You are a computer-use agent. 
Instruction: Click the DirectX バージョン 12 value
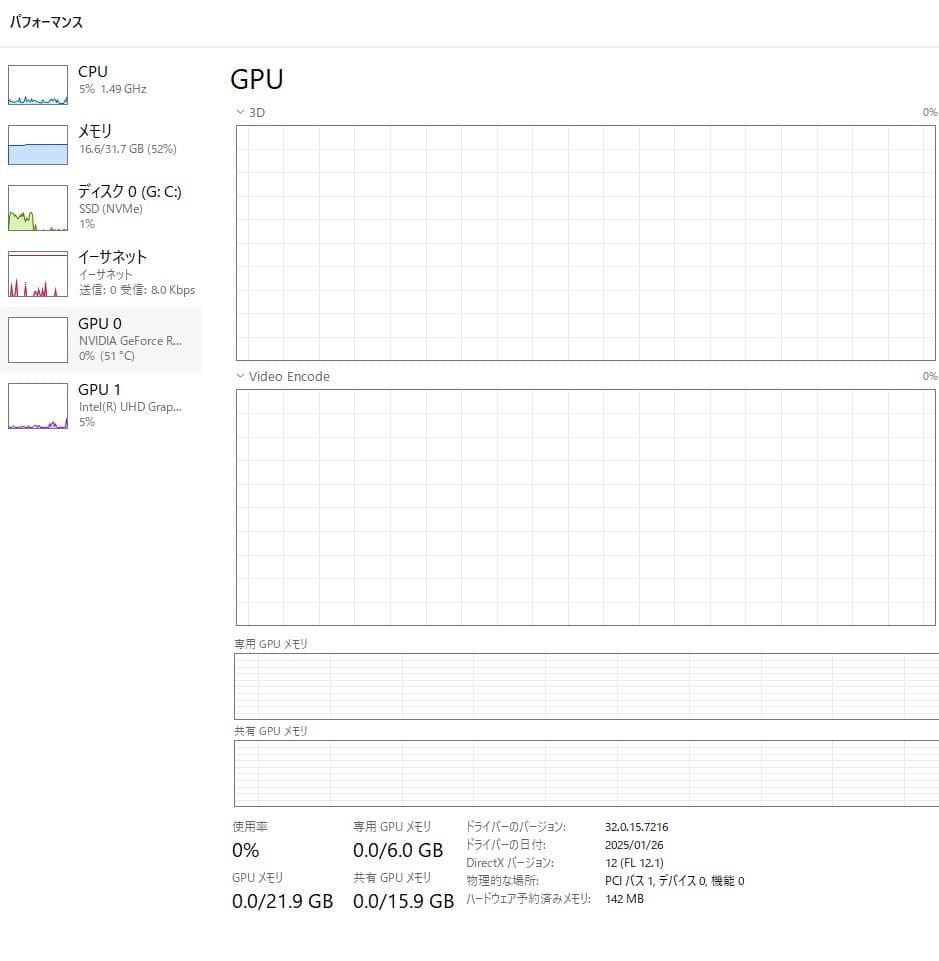coord(633,863)
